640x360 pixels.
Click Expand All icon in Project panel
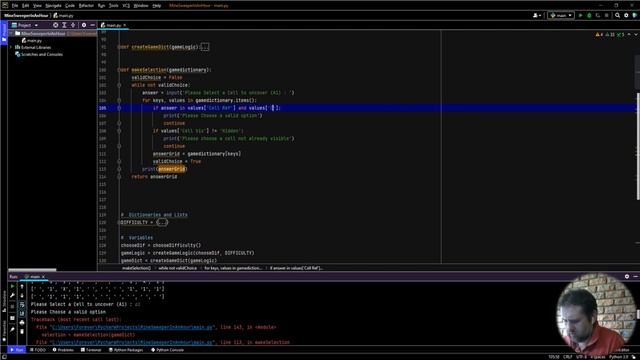pyautogui.click(x=64, y=25)
